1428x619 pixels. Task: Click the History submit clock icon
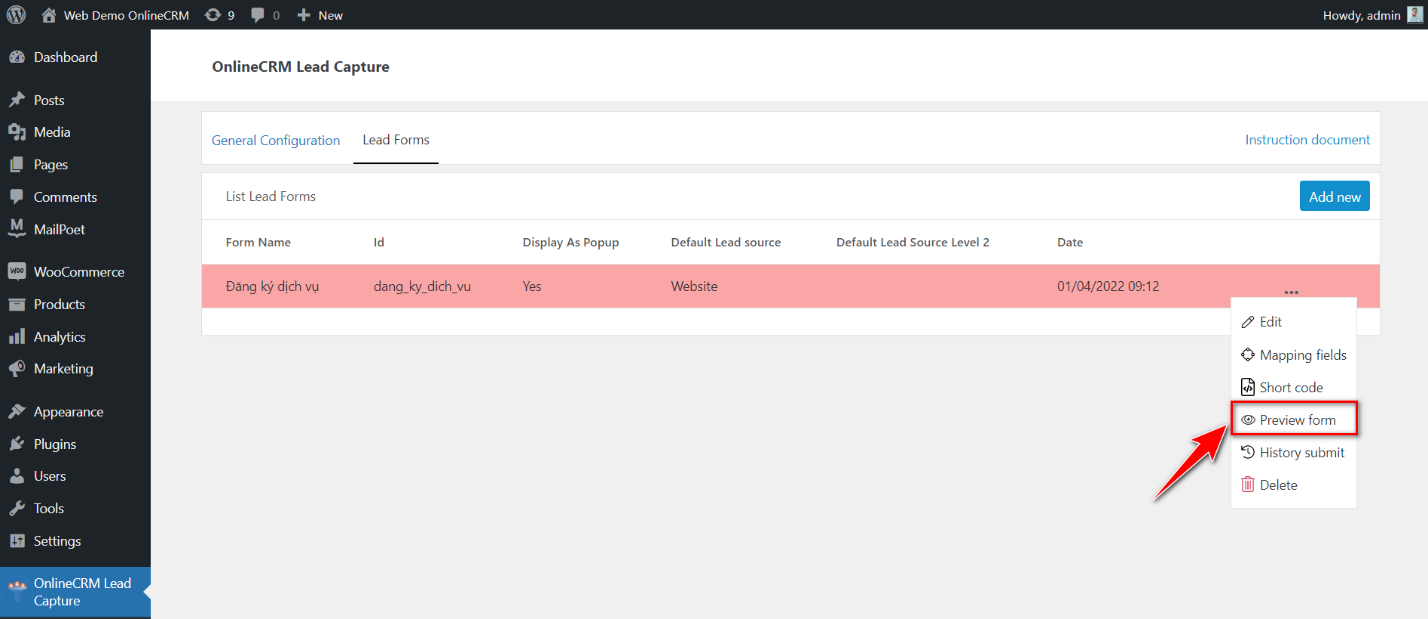click(1248, 451)
